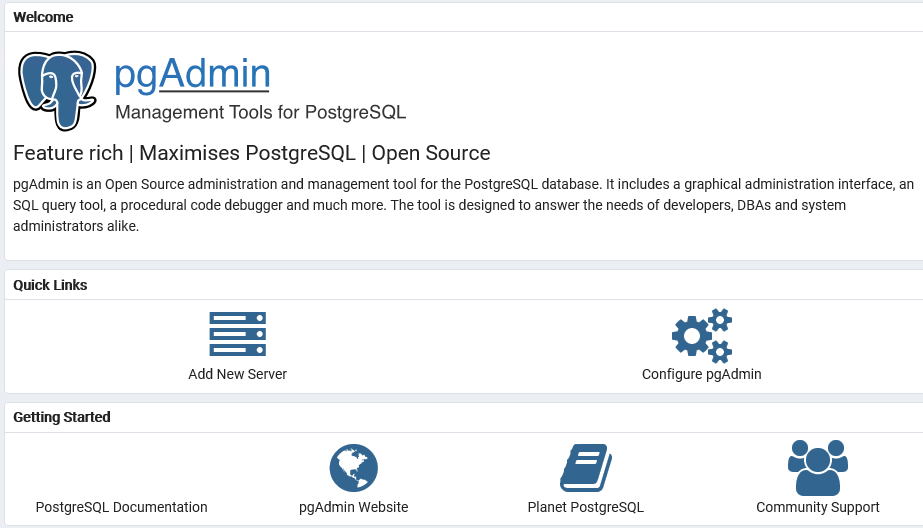Open the PostgreSQL Documentation link
This screenshot has height=528, width=923.
pyautogui.click(x=121, y=507)
